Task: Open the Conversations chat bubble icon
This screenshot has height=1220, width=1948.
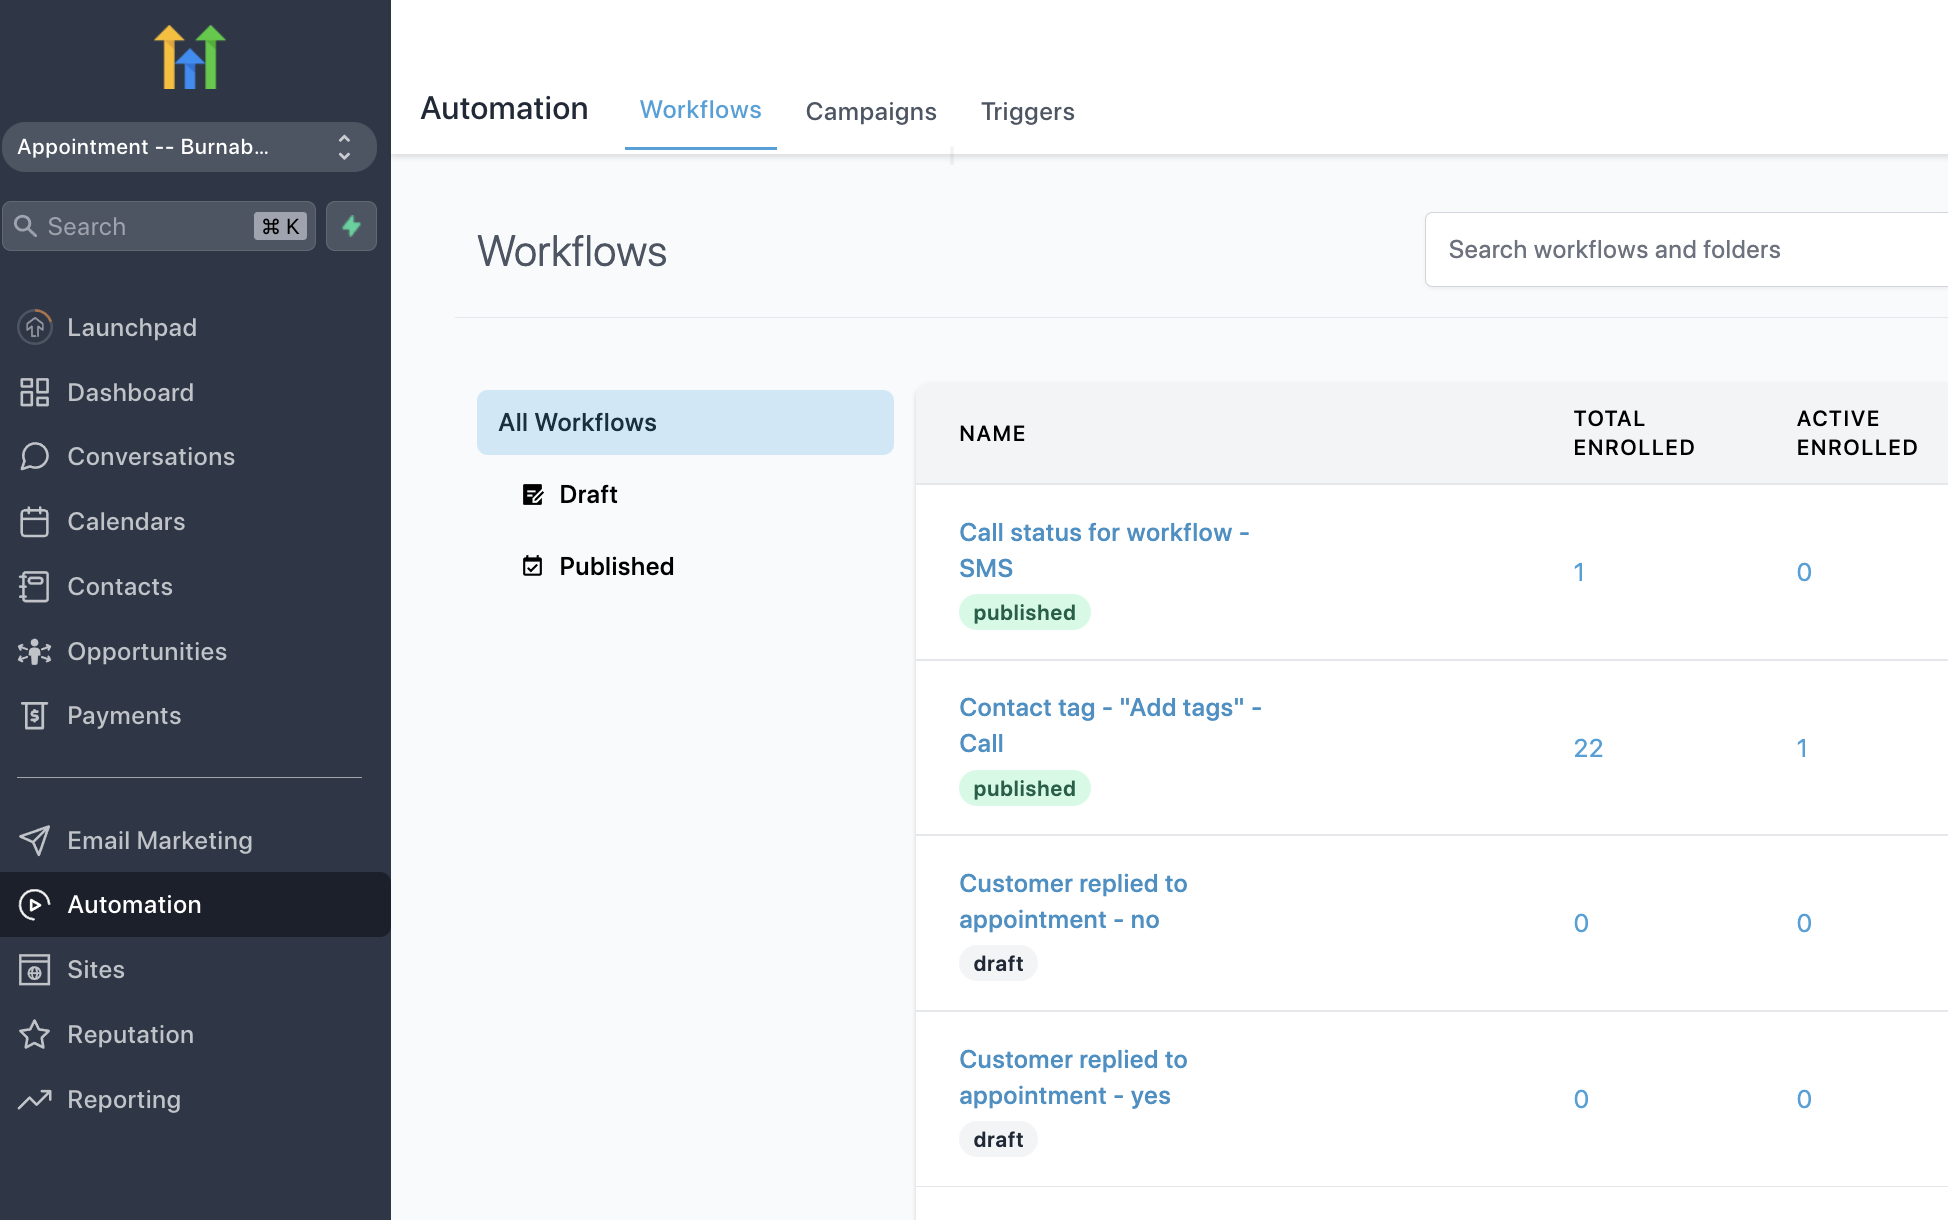Action: tap(35, 457)
